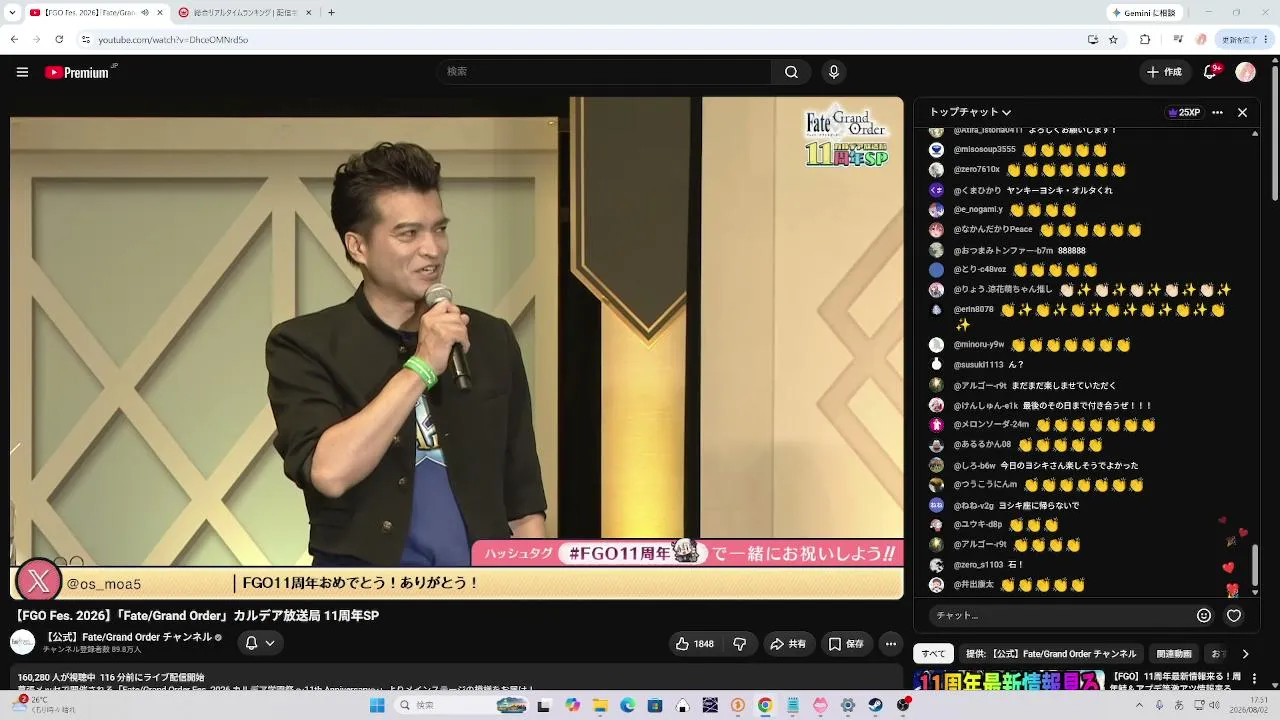1280x720 pixels.
Task: Open the taskbar clock and date
Action: click(1250, 705)
